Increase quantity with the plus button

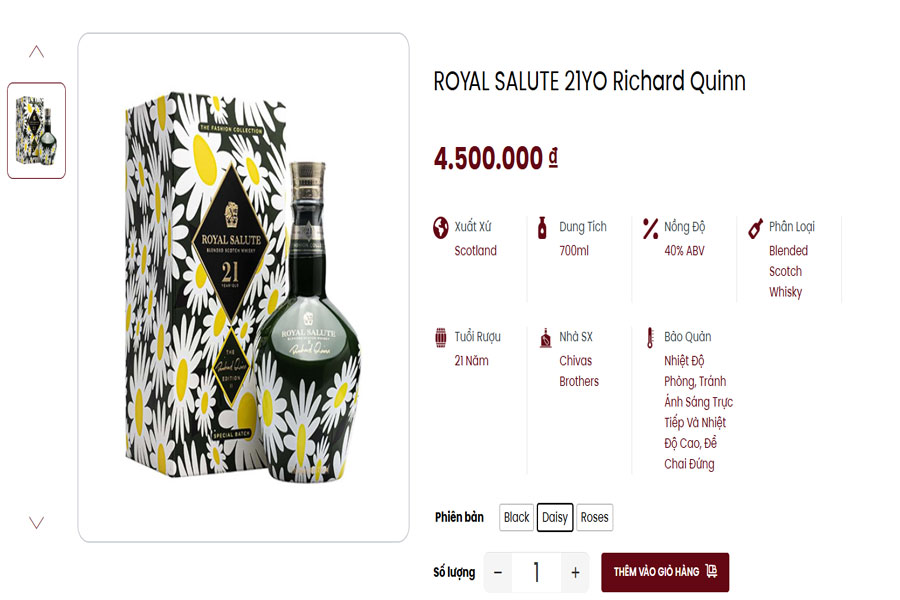pos(575,572)
